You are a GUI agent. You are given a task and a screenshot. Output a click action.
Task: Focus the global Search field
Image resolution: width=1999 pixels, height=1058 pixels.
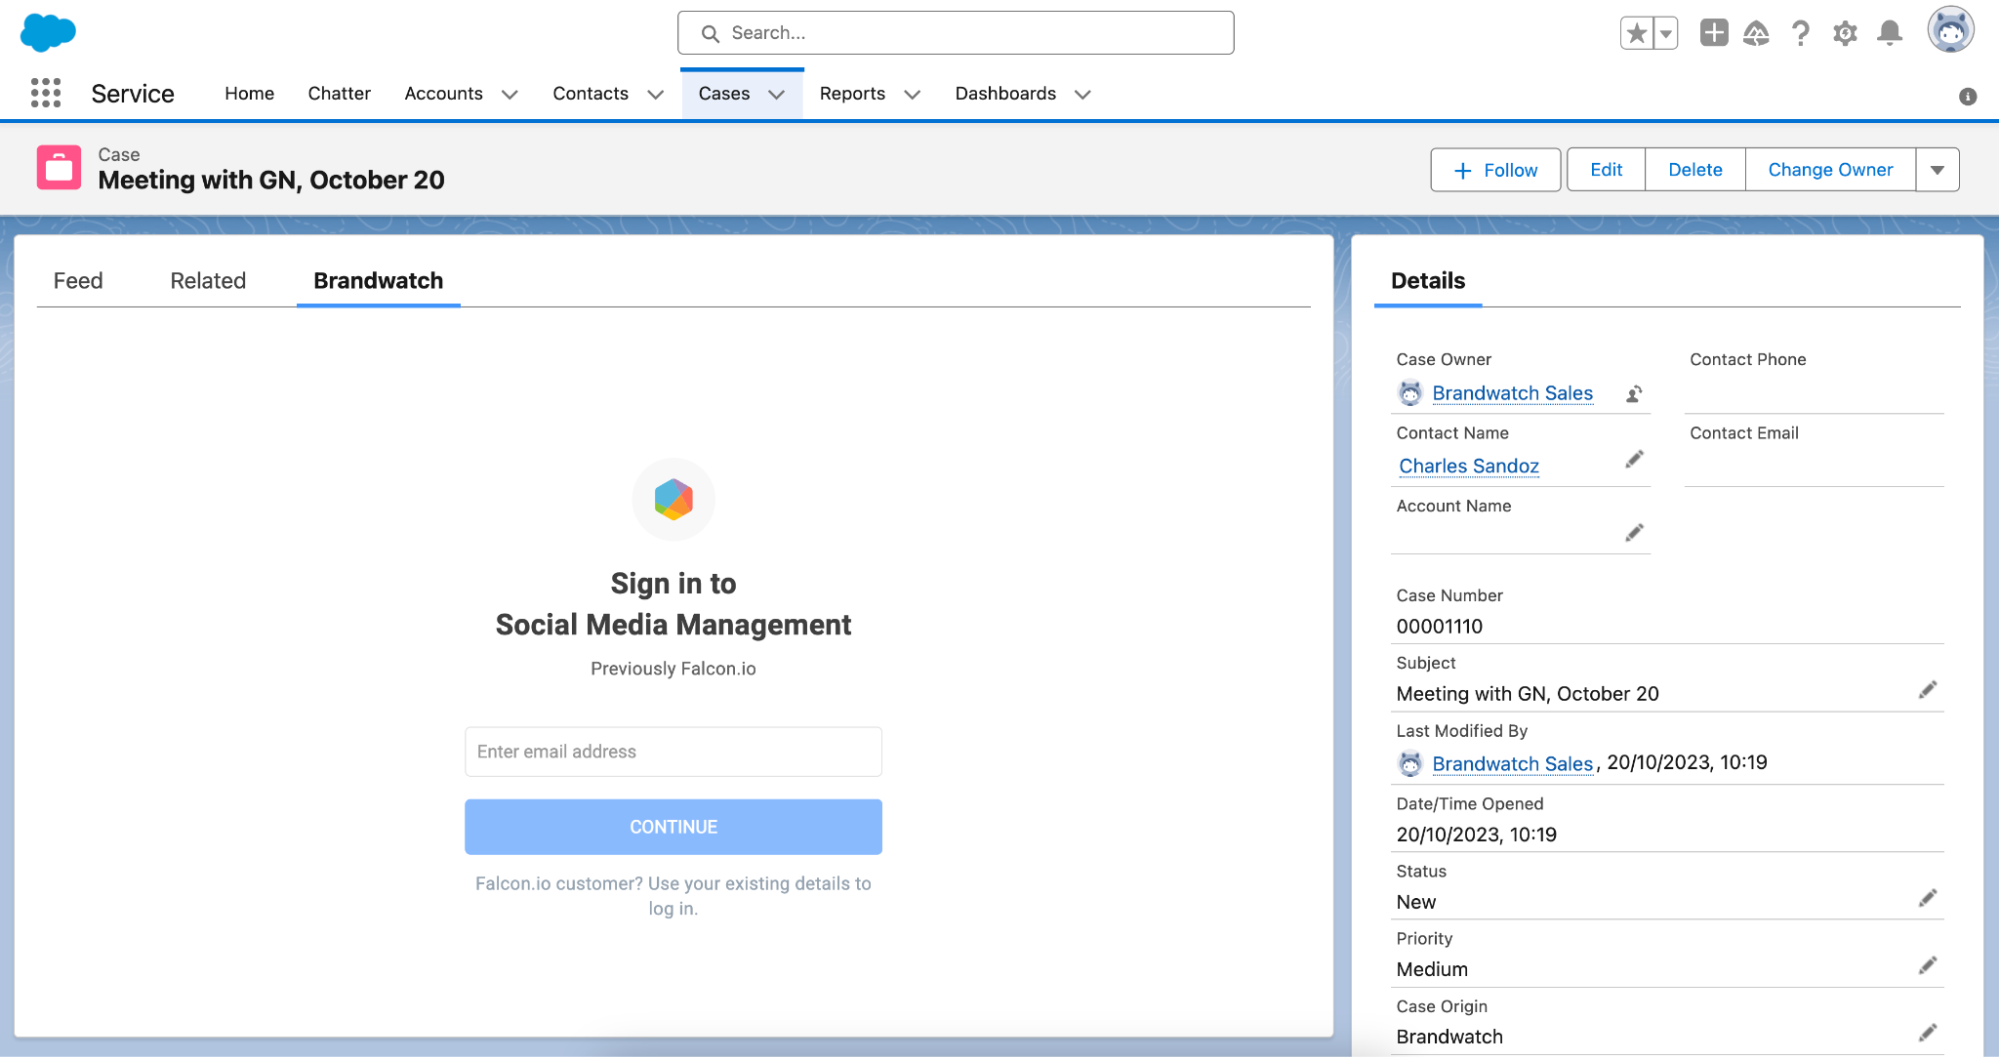click(x=955, y=33)
